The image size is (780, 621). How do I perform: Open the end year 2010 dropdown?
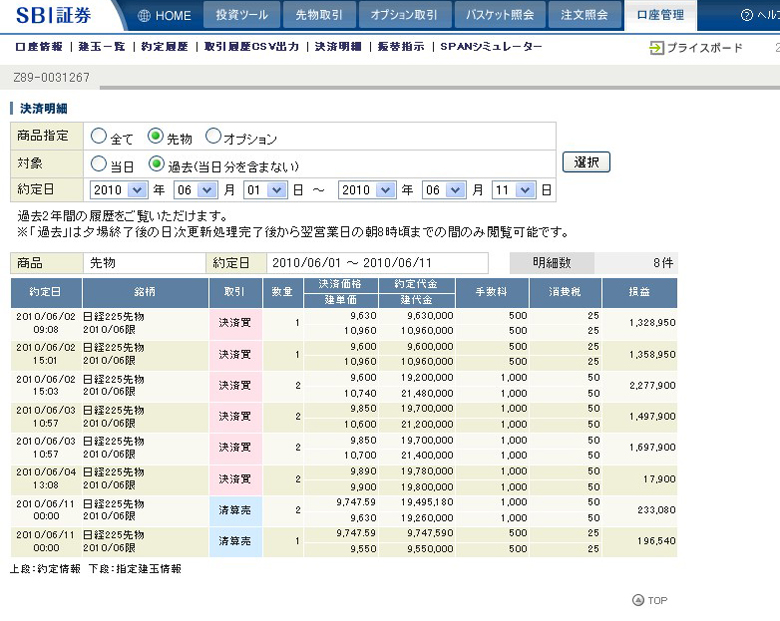coord(367,190)
